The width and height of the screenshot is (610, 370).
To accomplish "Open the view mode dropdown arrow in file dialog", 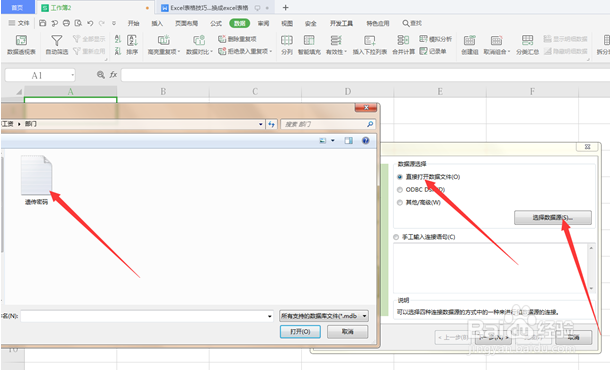I will [333, 140].
